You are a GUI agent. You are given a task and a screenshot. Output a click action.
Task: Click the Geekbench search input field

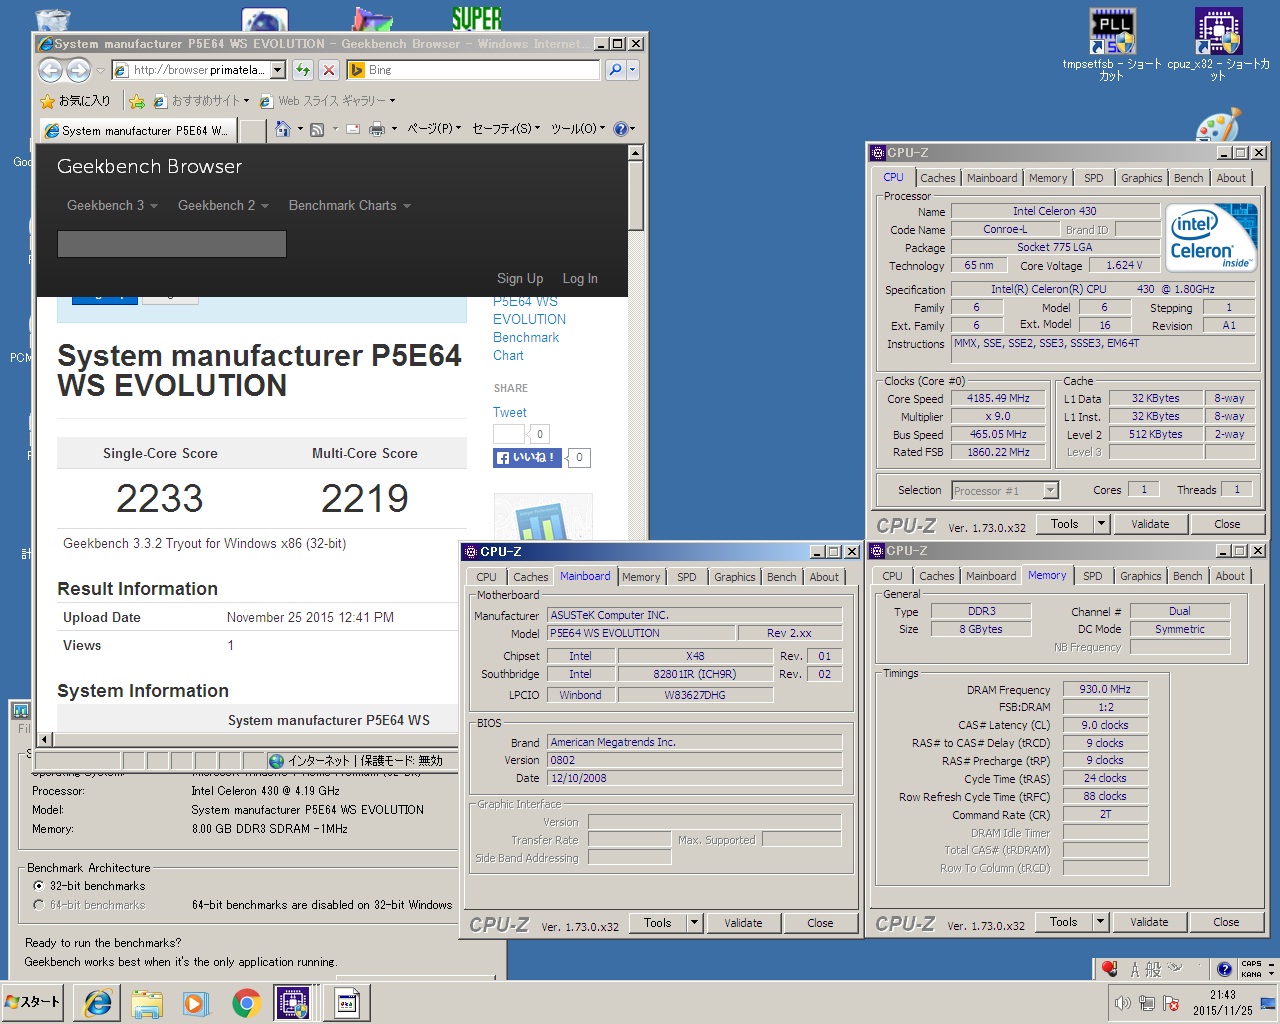click(x=172, y=244)
